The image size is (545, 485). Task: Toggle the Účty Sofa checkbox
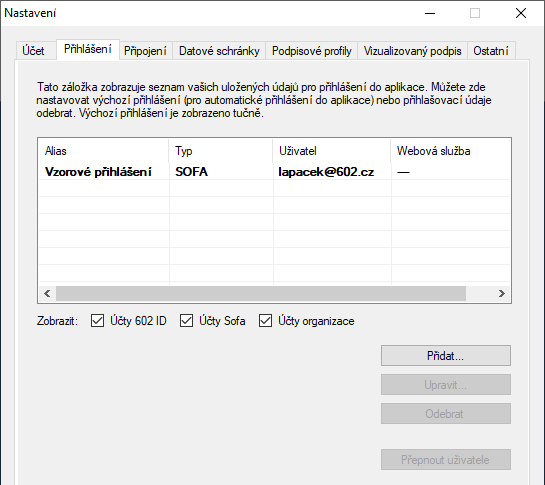(x=186, y=321)
